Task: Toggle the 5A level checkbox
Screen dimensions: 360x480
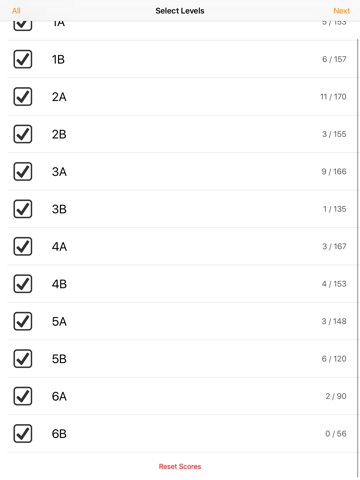Action: (23, 321)
